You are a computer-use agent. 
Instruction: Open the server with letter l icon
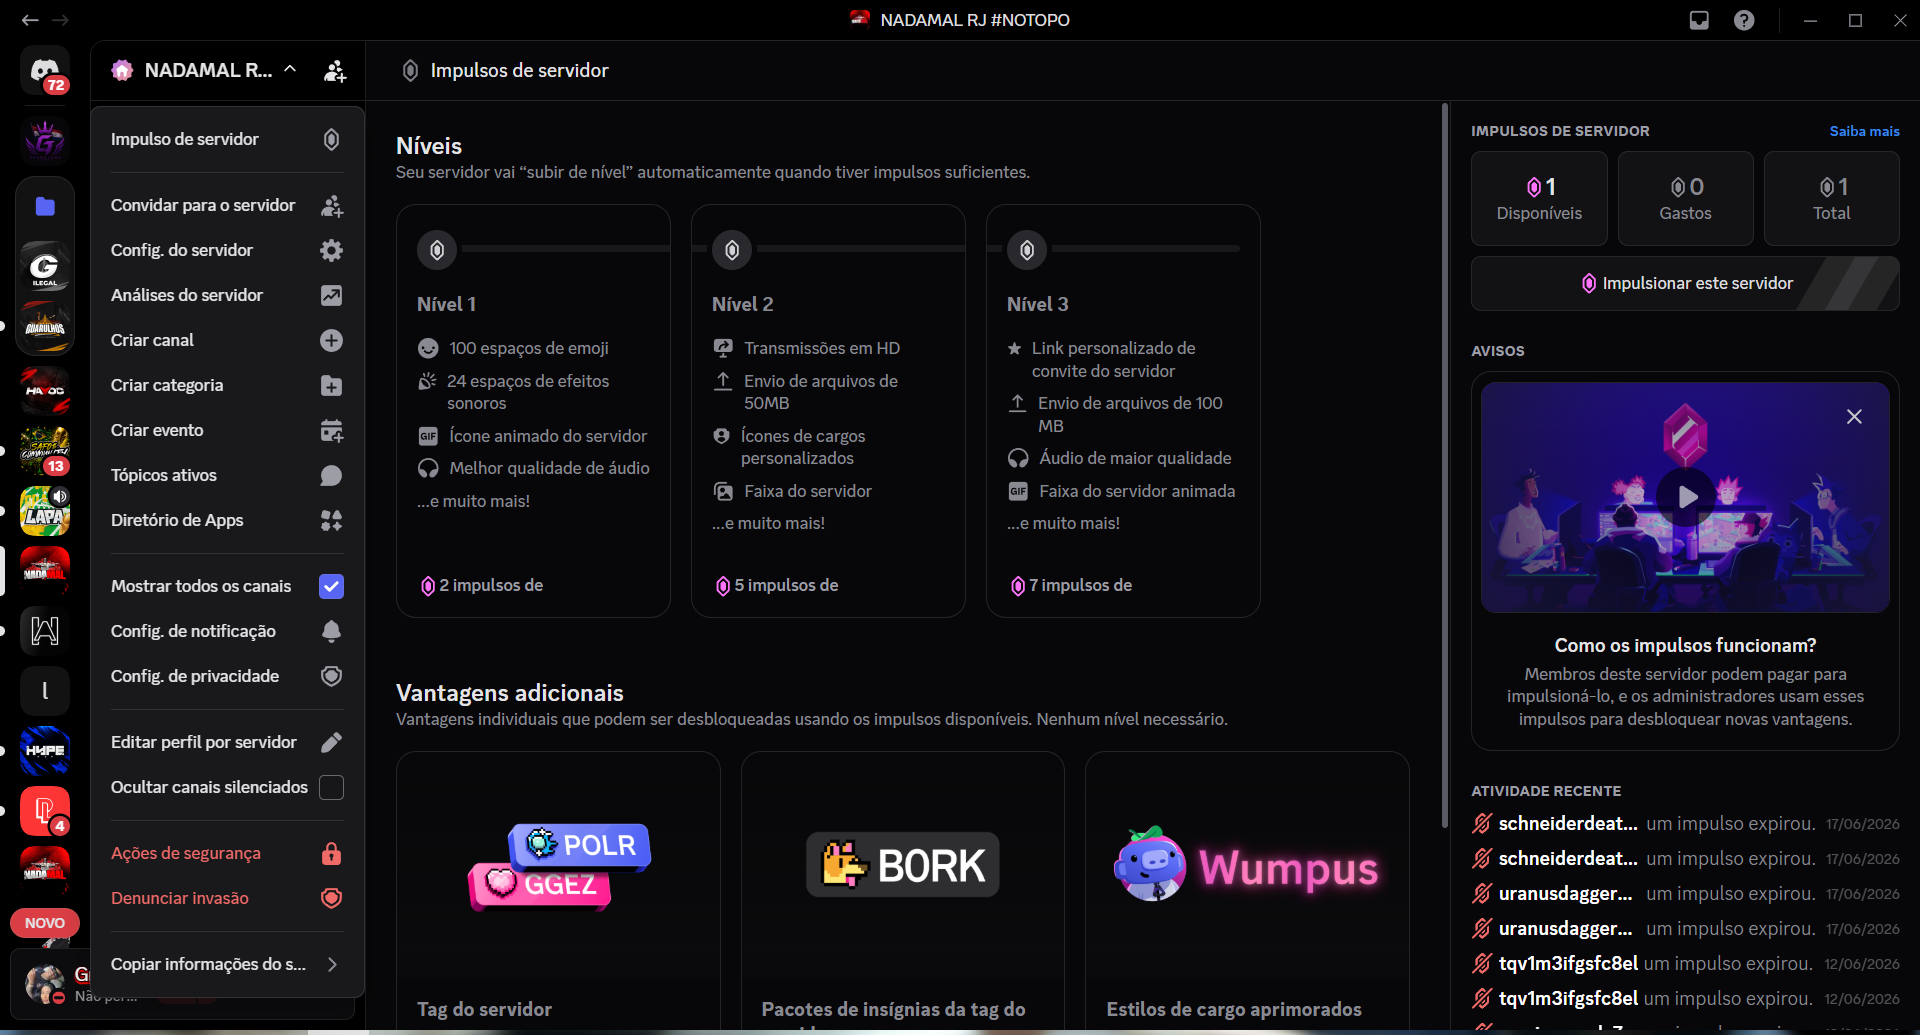click(x=45, y=691)
